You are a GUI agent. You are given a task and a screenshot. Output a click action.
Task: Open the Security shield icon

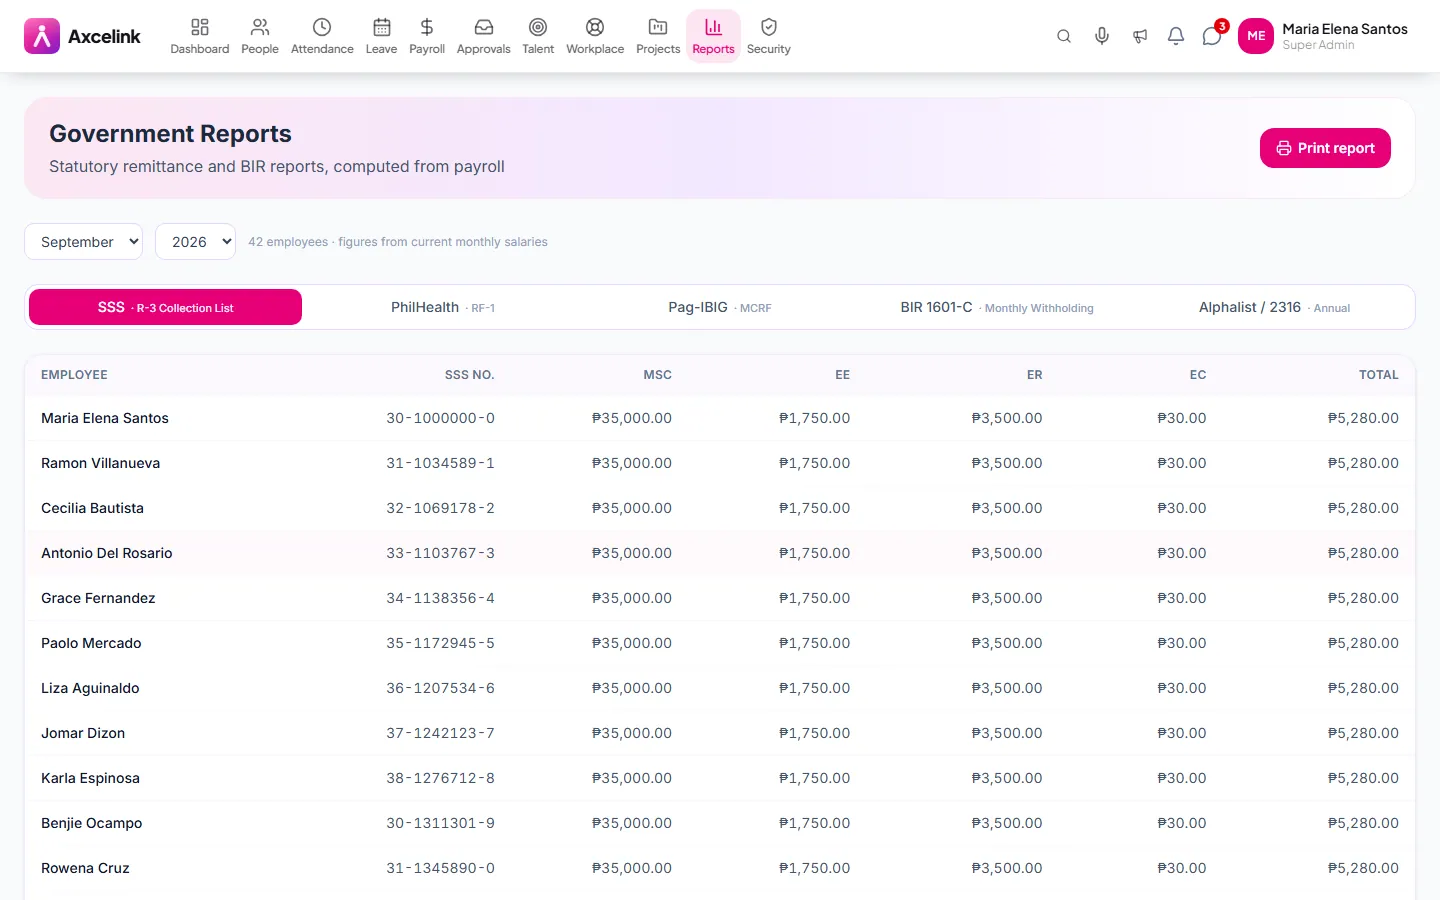[x=769, y=27]
